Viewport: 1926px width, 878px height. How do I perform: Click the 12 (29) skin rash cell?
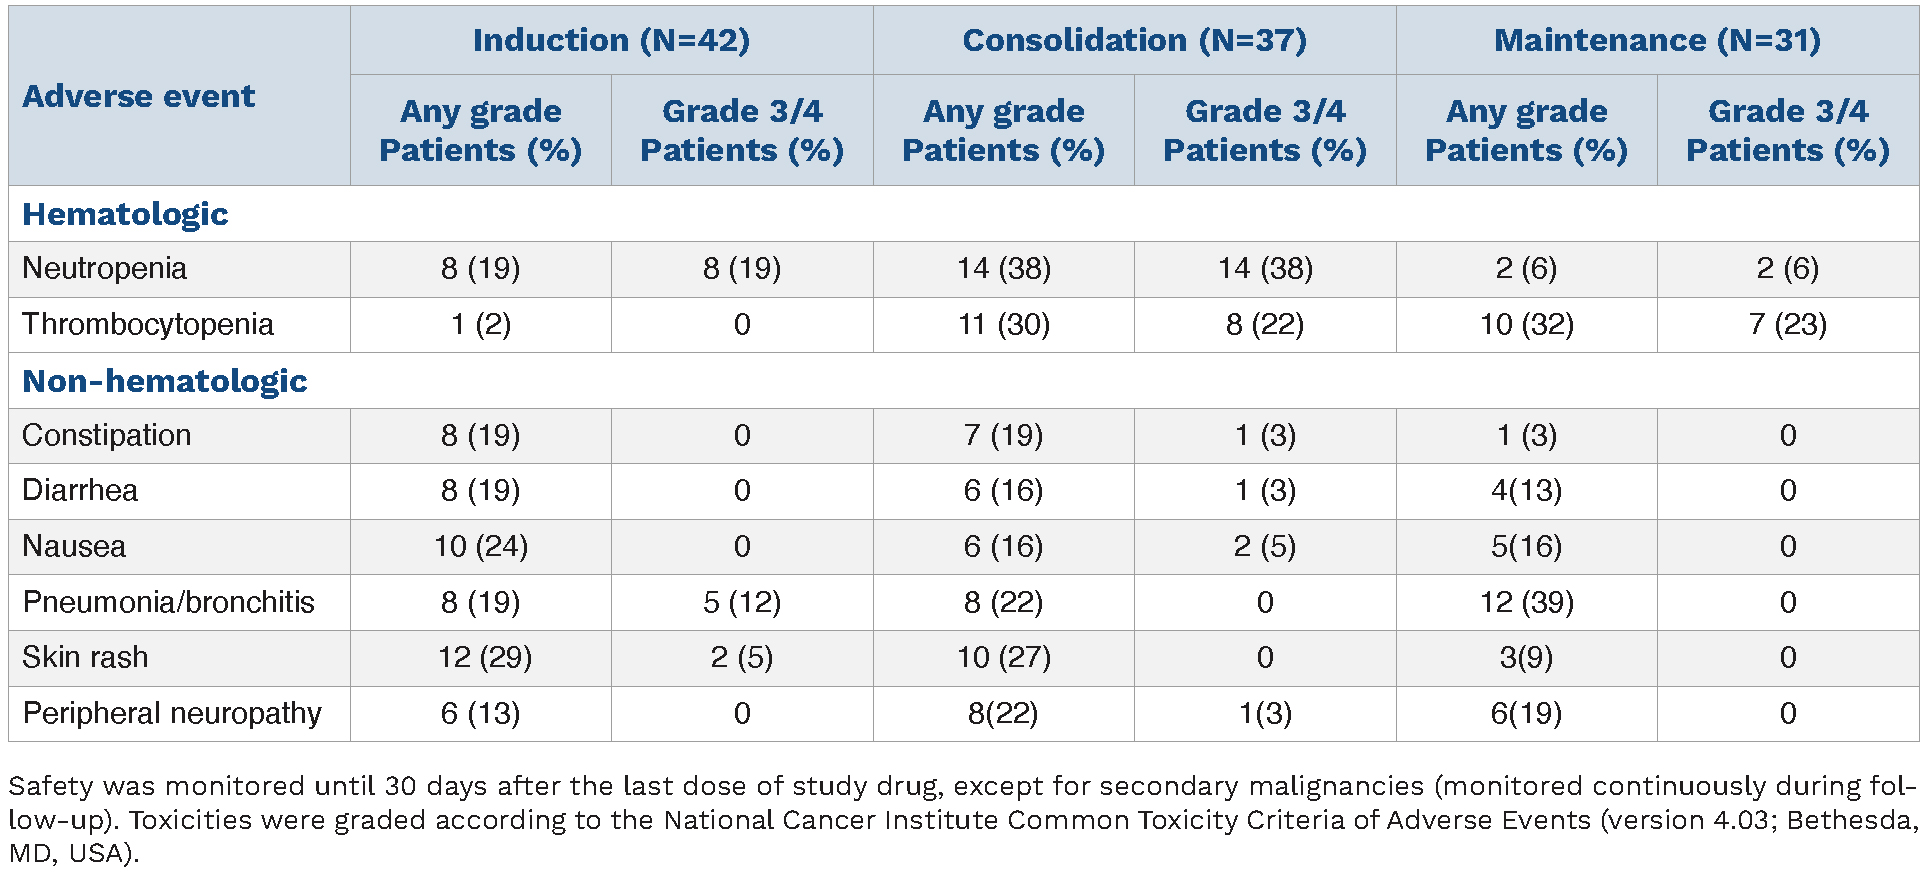click(x=484, y=657)
